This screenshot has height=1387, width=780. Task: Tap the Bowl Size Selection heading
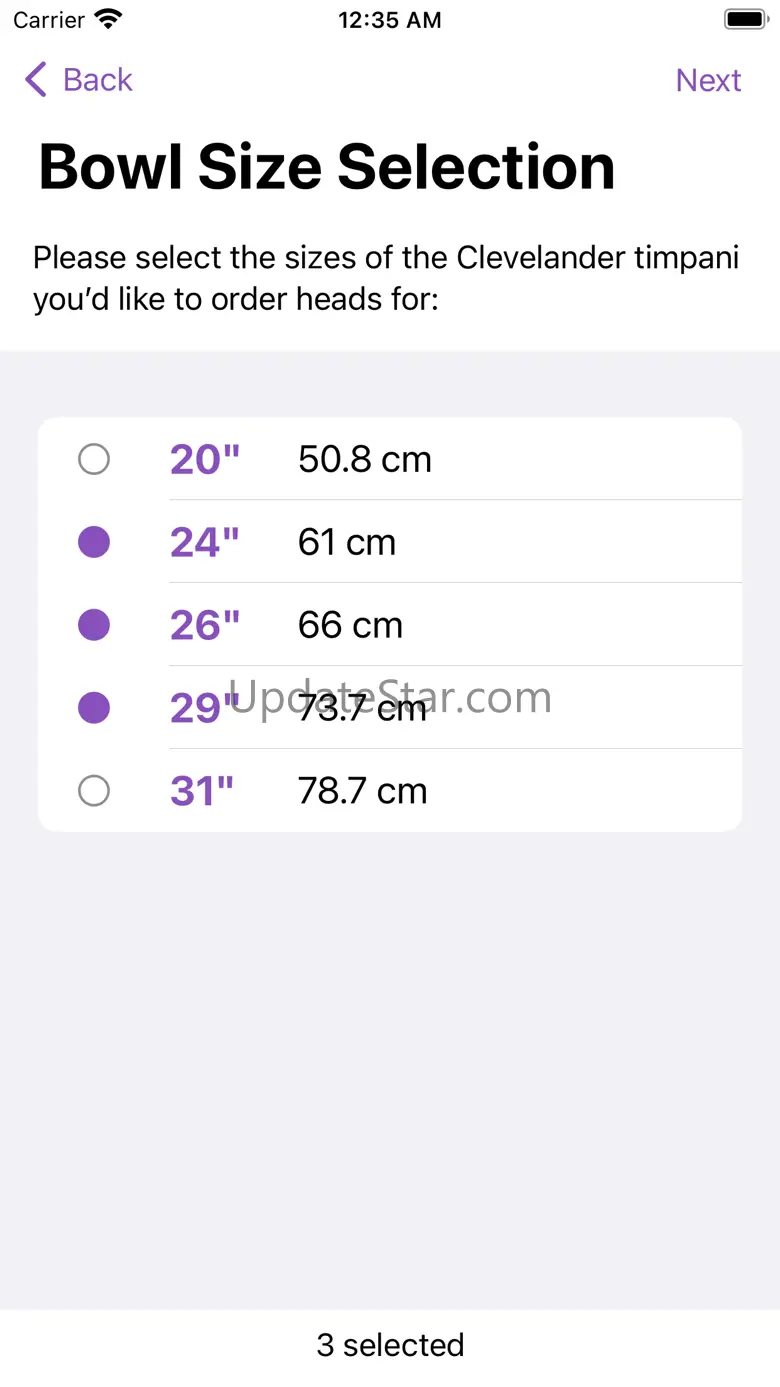(327, 167)
